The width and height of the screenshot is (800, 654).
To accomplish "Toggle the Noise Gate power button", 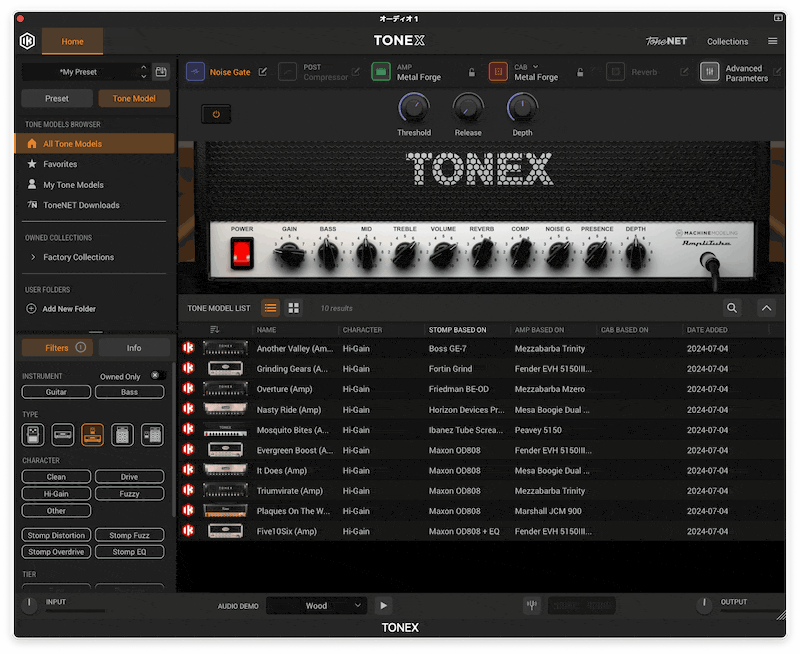I will tap(216, 114).
